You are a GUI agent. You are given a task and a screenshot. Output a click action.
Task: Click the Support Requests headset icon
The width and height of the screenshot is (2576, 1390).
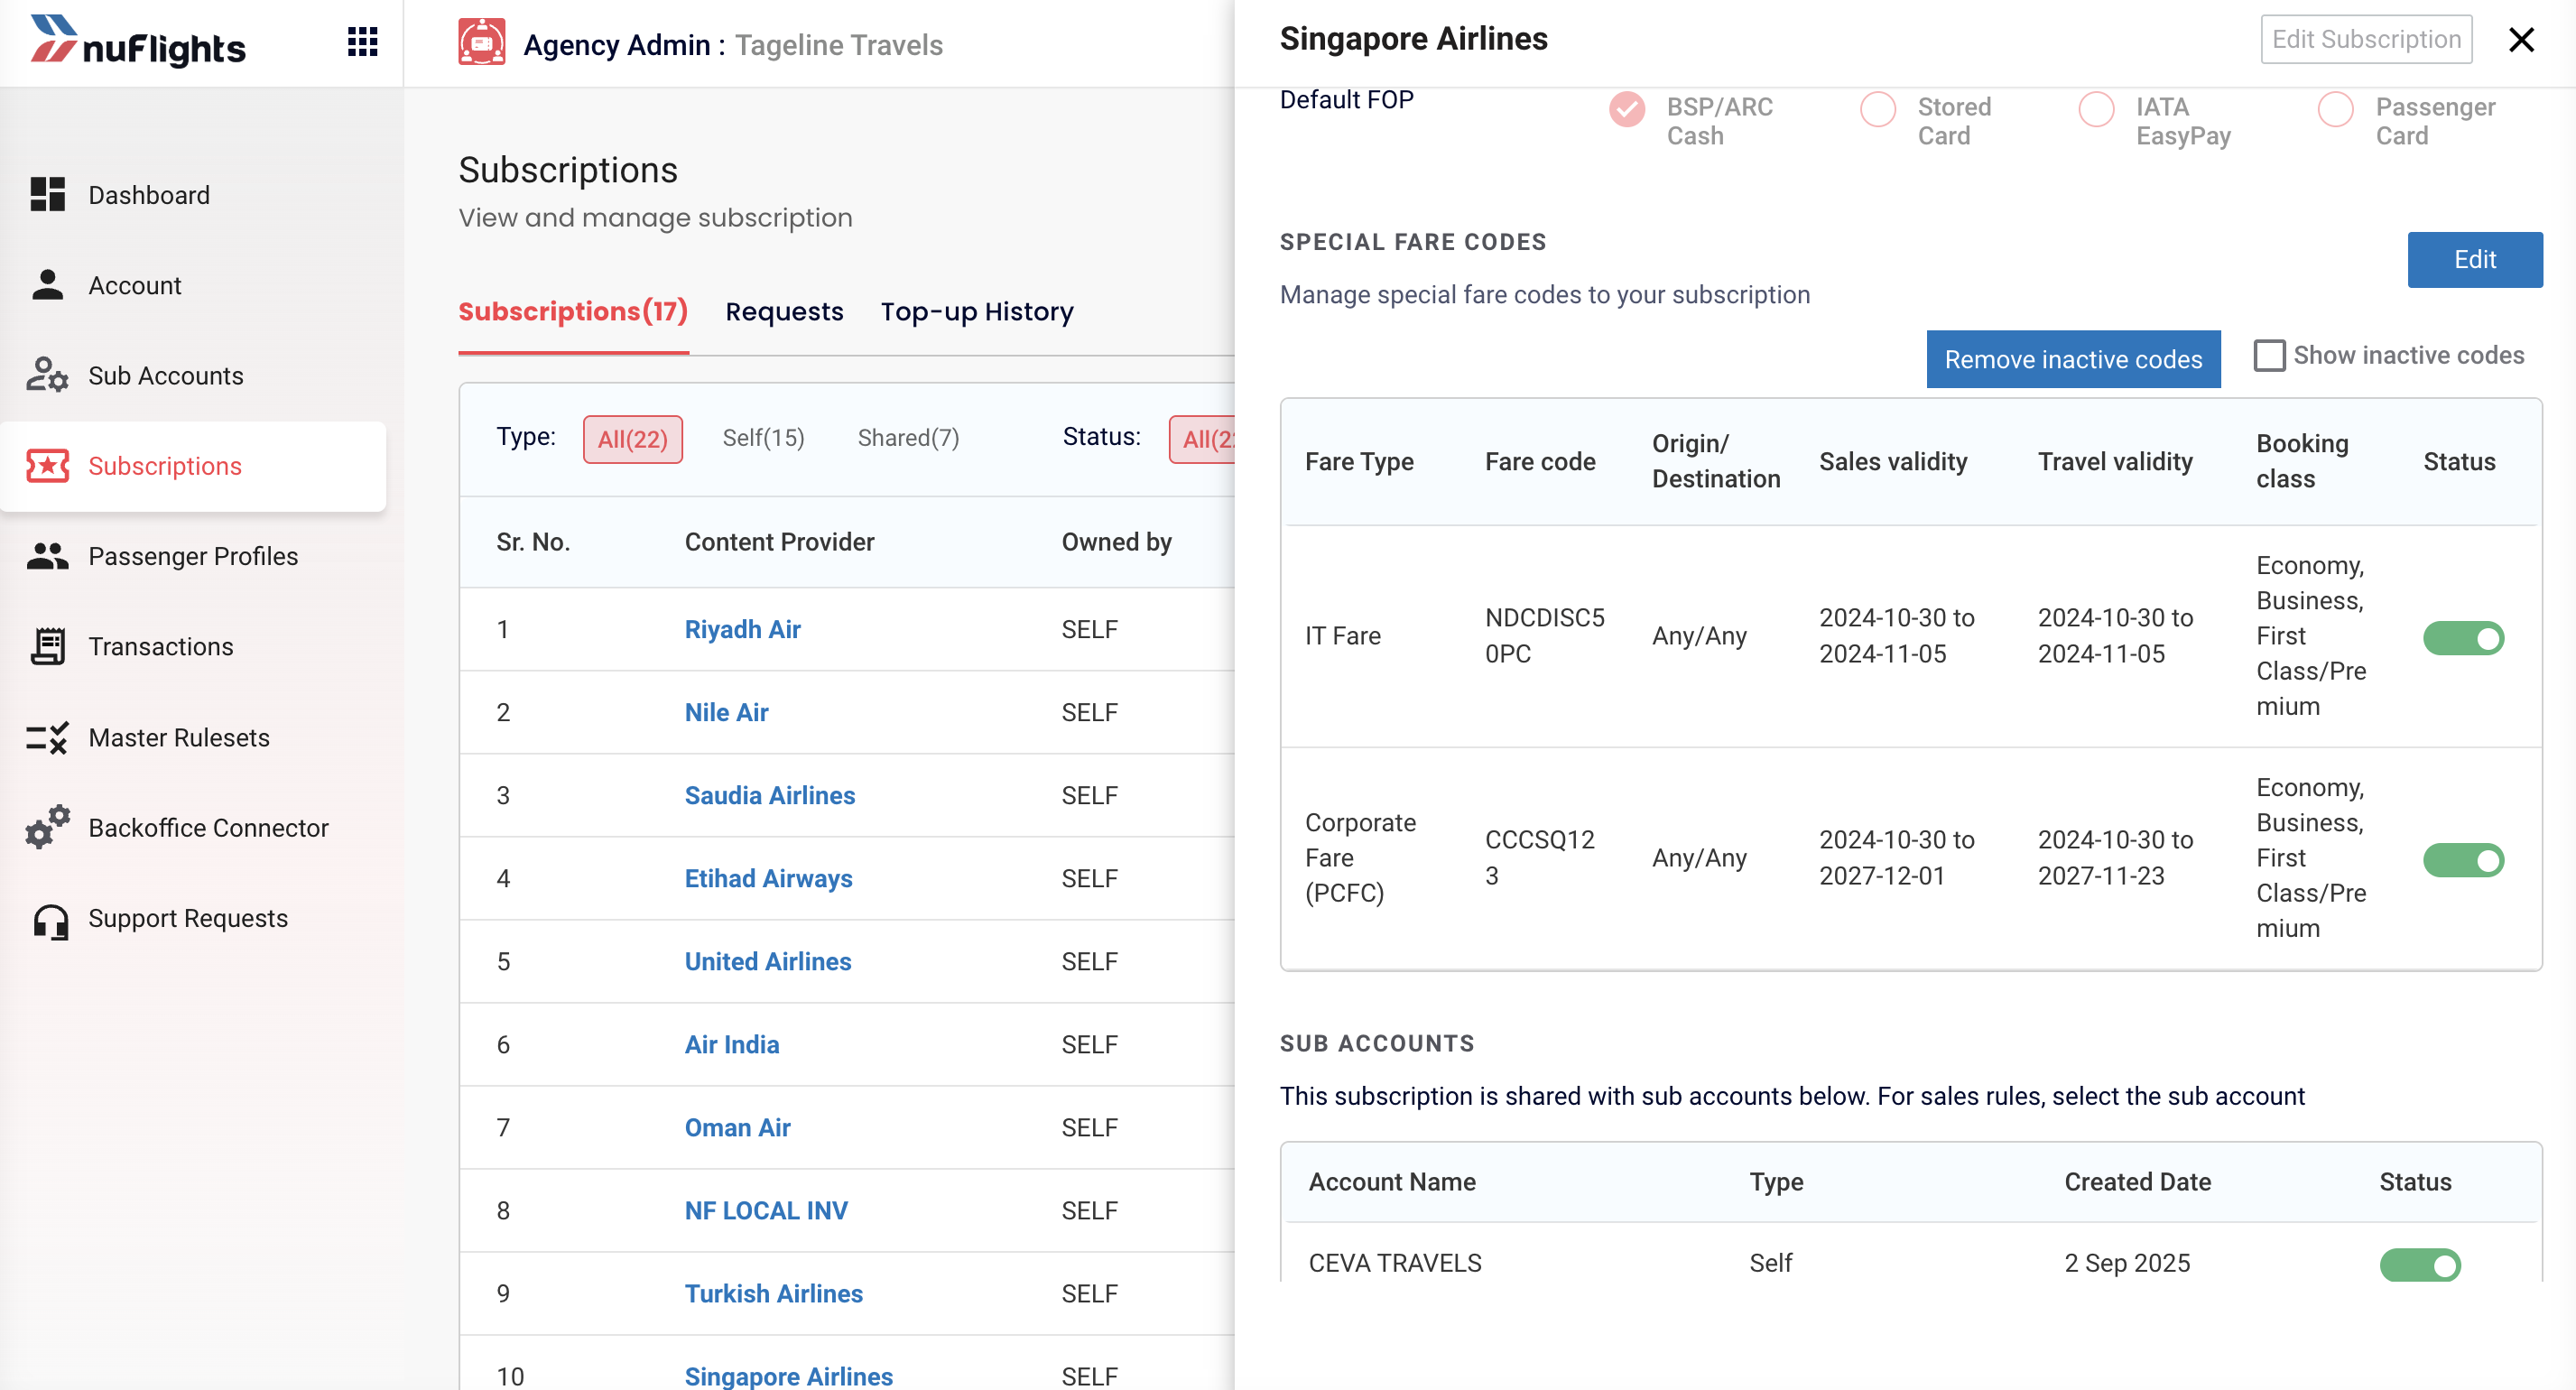[x=50, y=920]
